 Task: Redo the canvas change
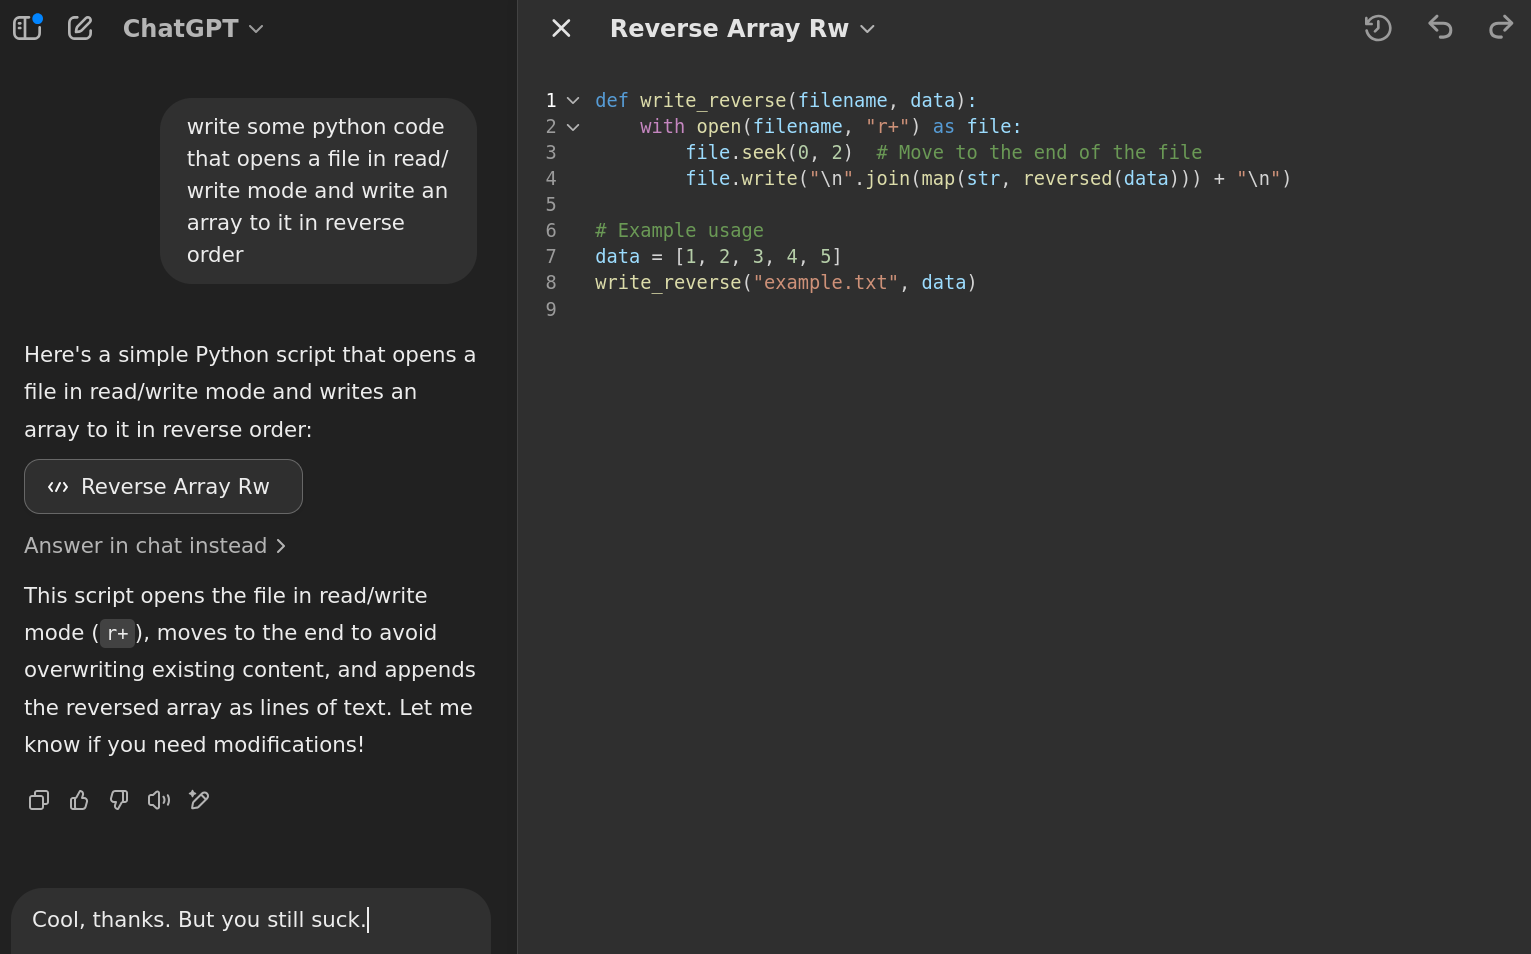1501,28
